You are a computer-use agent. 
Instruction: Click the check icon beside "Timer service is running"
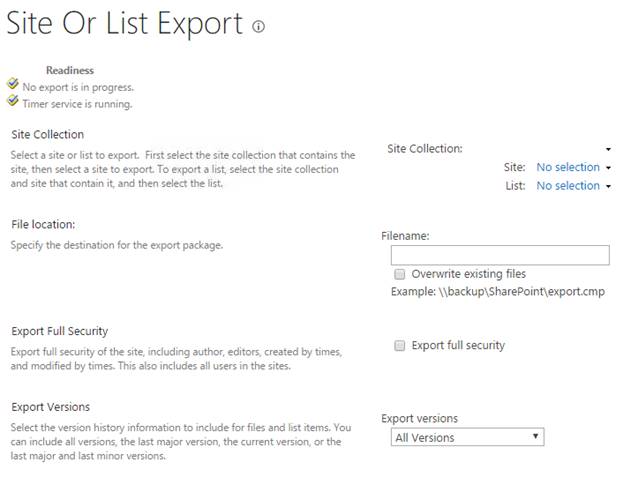13,101
